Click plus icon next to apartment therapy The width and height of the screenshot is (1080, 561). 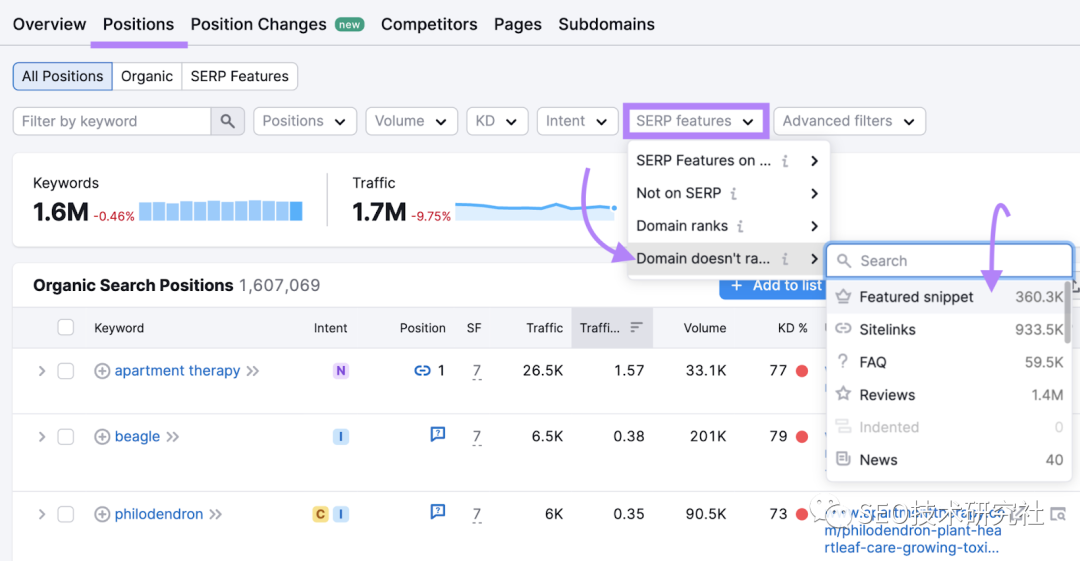pos(102,371)
